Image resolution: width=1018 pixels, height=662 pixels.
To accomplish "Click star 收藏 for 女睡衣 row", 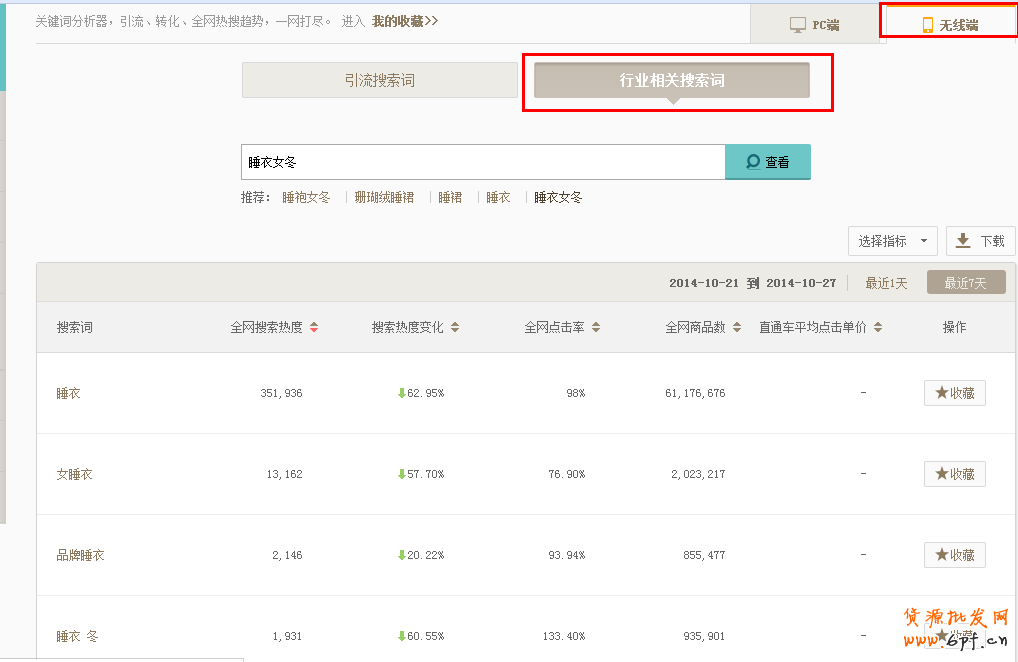I will click(x=954, y=474).
